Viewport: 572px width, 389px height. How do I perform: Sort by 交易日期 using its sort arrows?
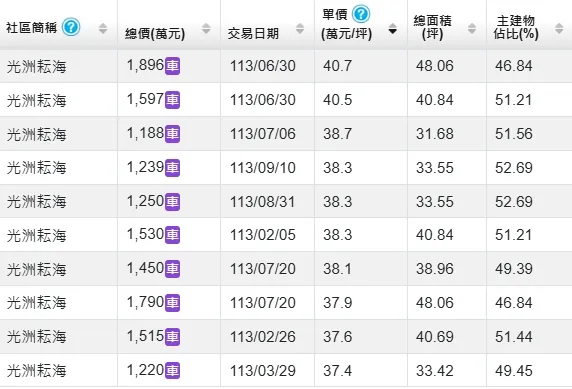pyautogui.click(x=300, y=28)
